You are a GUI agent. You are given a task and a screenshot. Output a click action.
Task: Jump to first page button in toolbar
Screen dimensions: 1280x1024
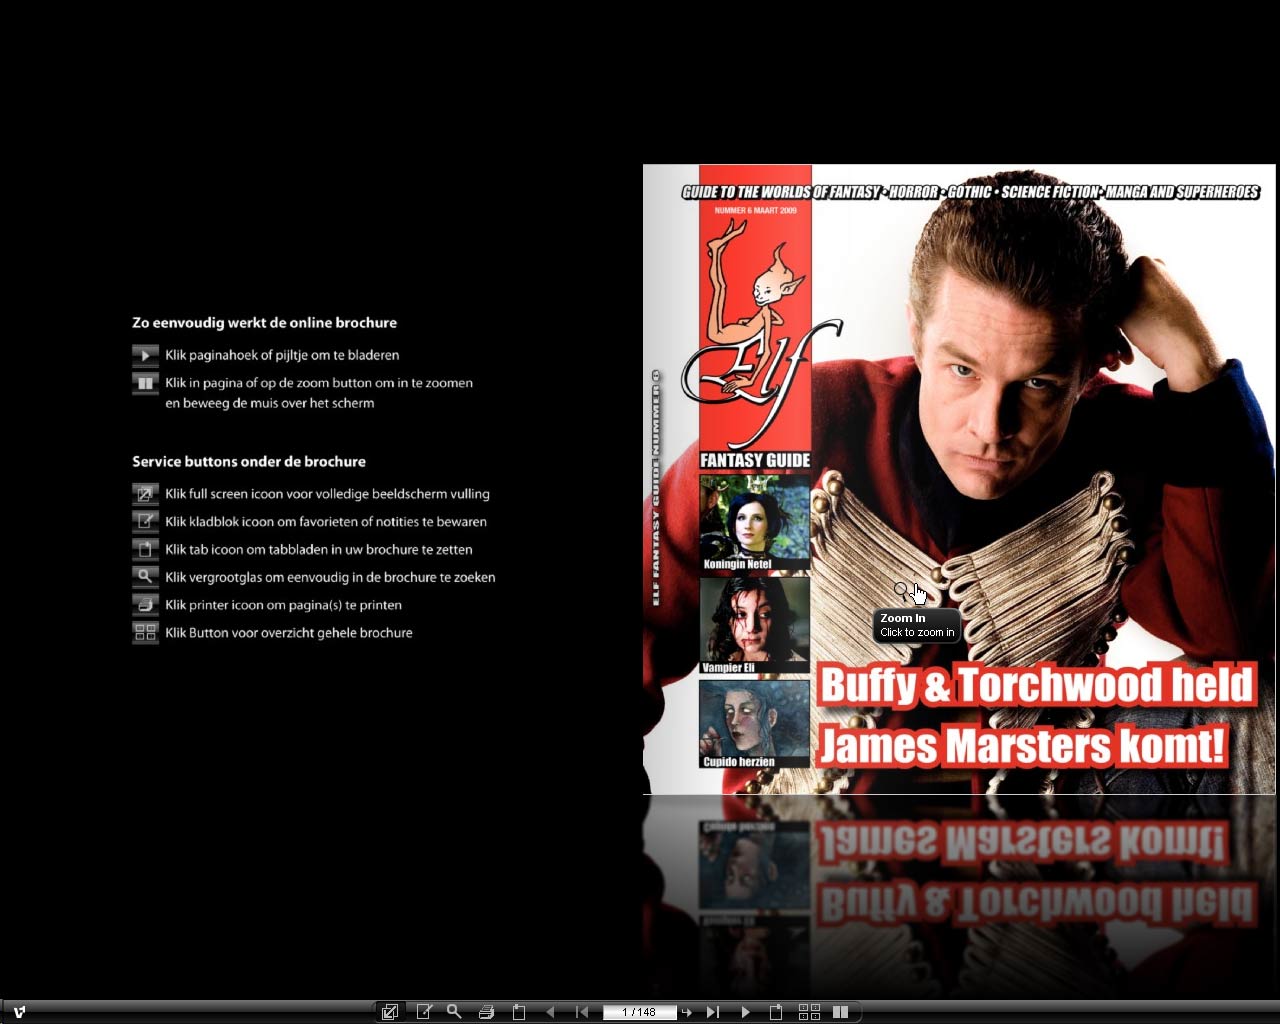point(582,1012)
